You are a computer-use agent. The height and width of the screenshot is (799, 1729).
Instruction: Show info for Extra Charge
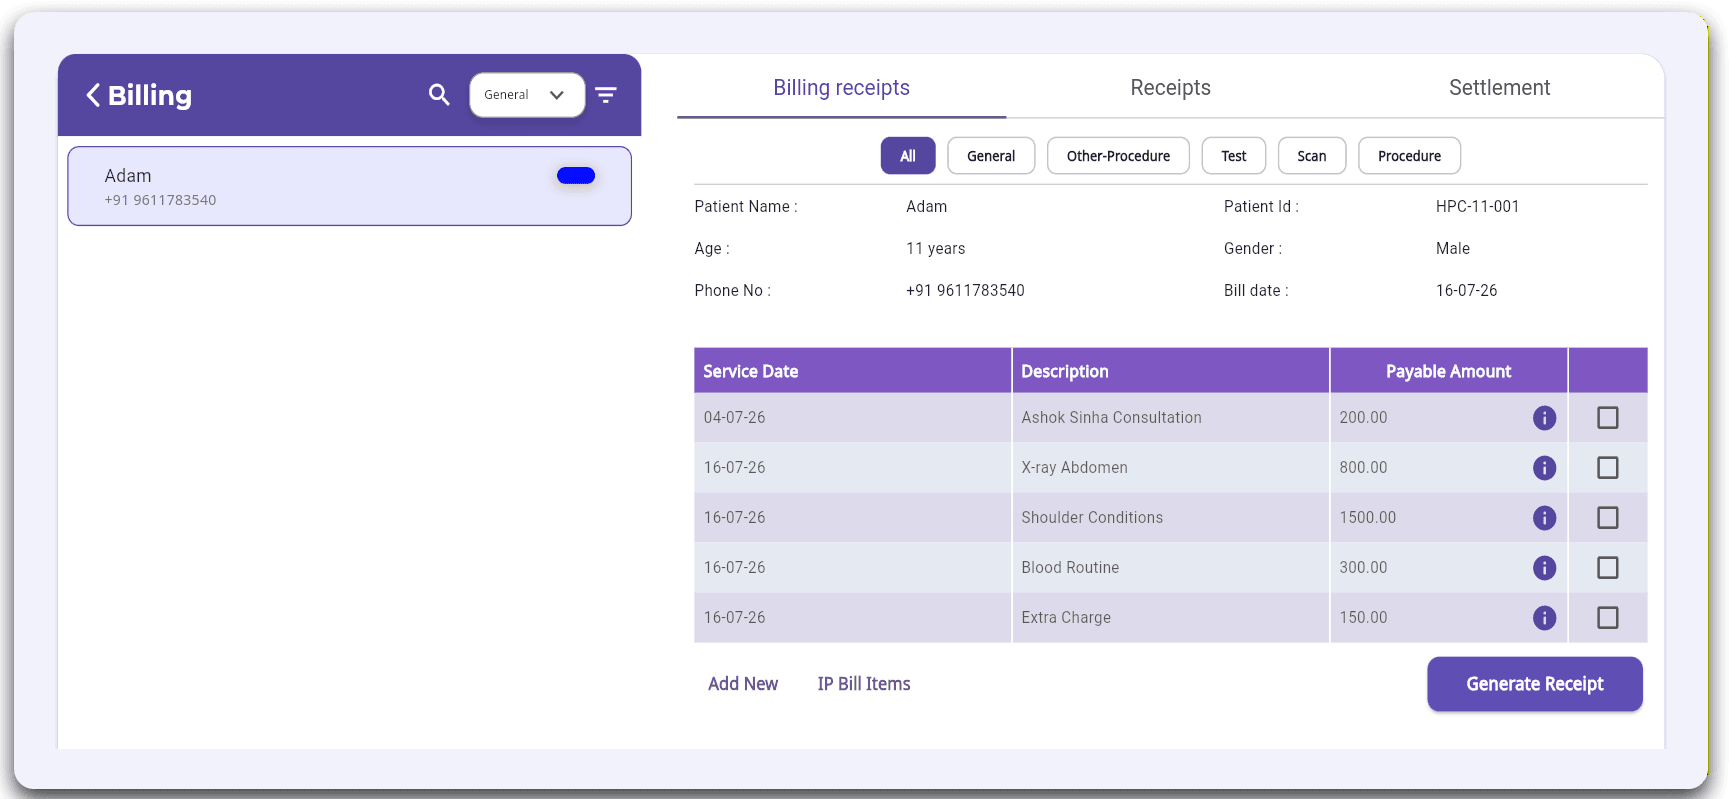[1544, 618]
